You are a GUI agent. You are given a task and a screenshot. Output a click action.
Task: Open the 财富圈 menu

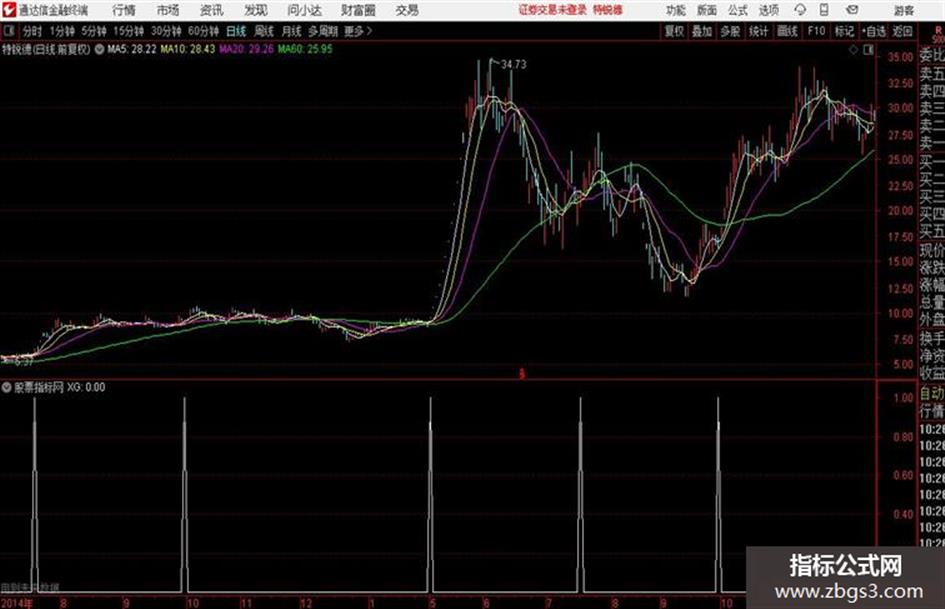(x=358, y=10)
